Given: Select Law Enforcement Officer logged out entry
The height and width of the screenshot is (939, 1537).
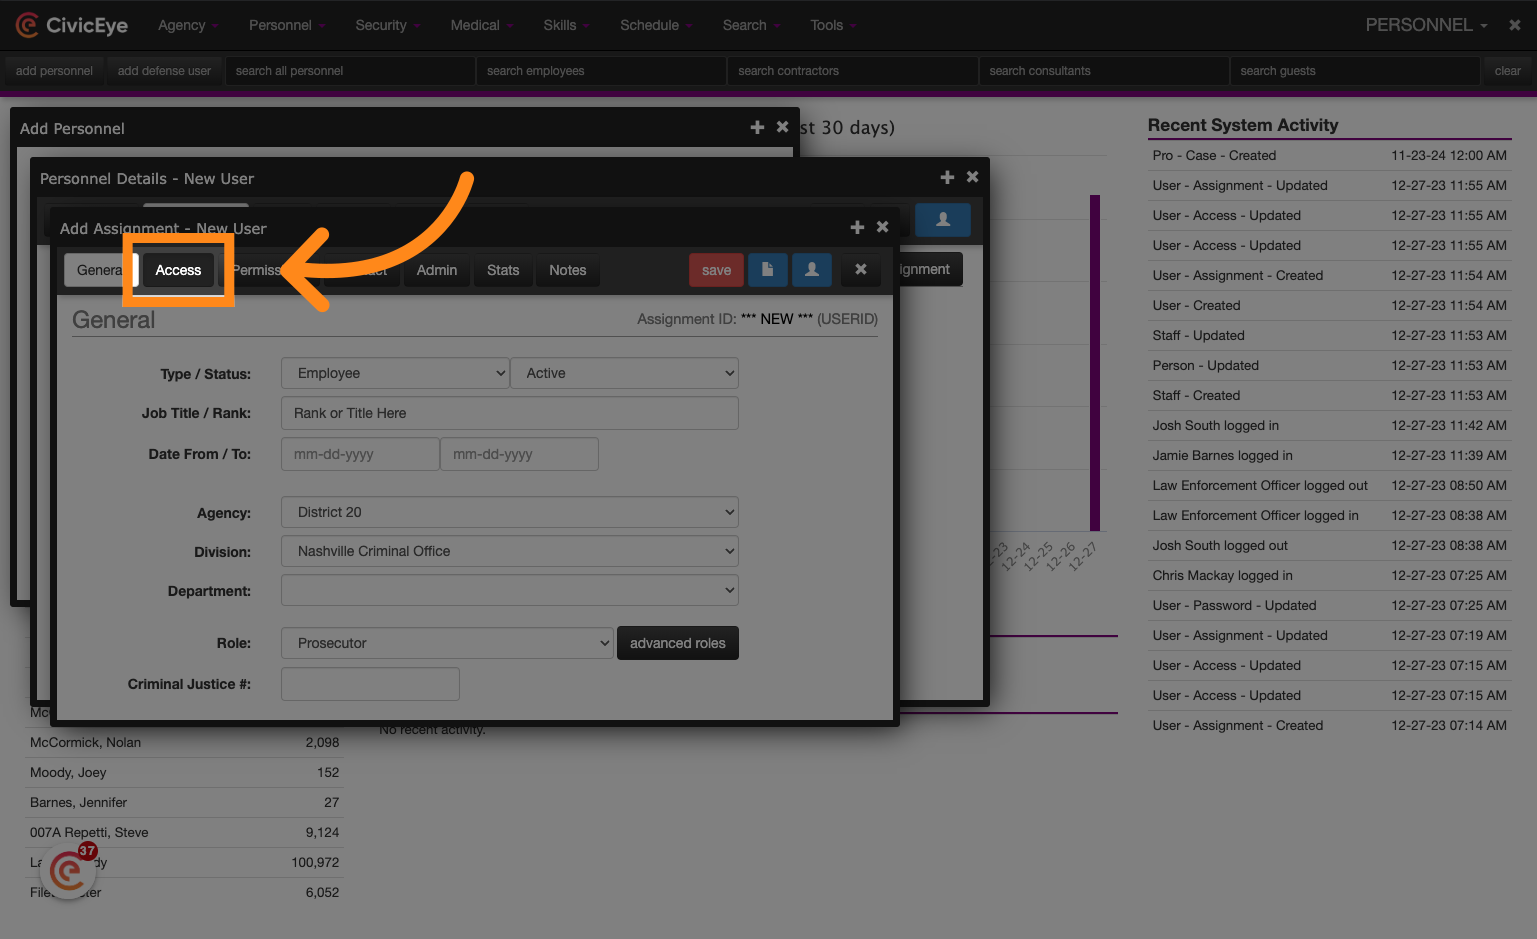Looking at the screenshot, I should click(1329, 485).
